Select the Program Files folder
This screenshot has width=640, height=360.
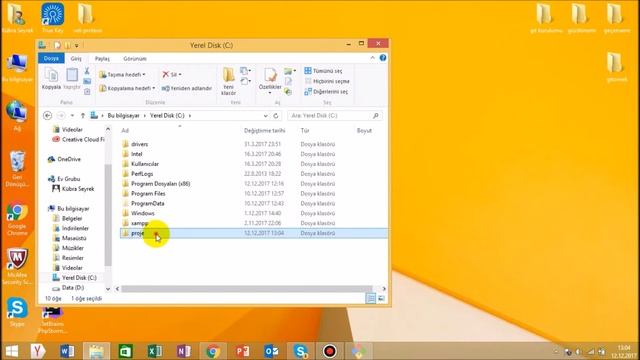click(x=148, y=193)
